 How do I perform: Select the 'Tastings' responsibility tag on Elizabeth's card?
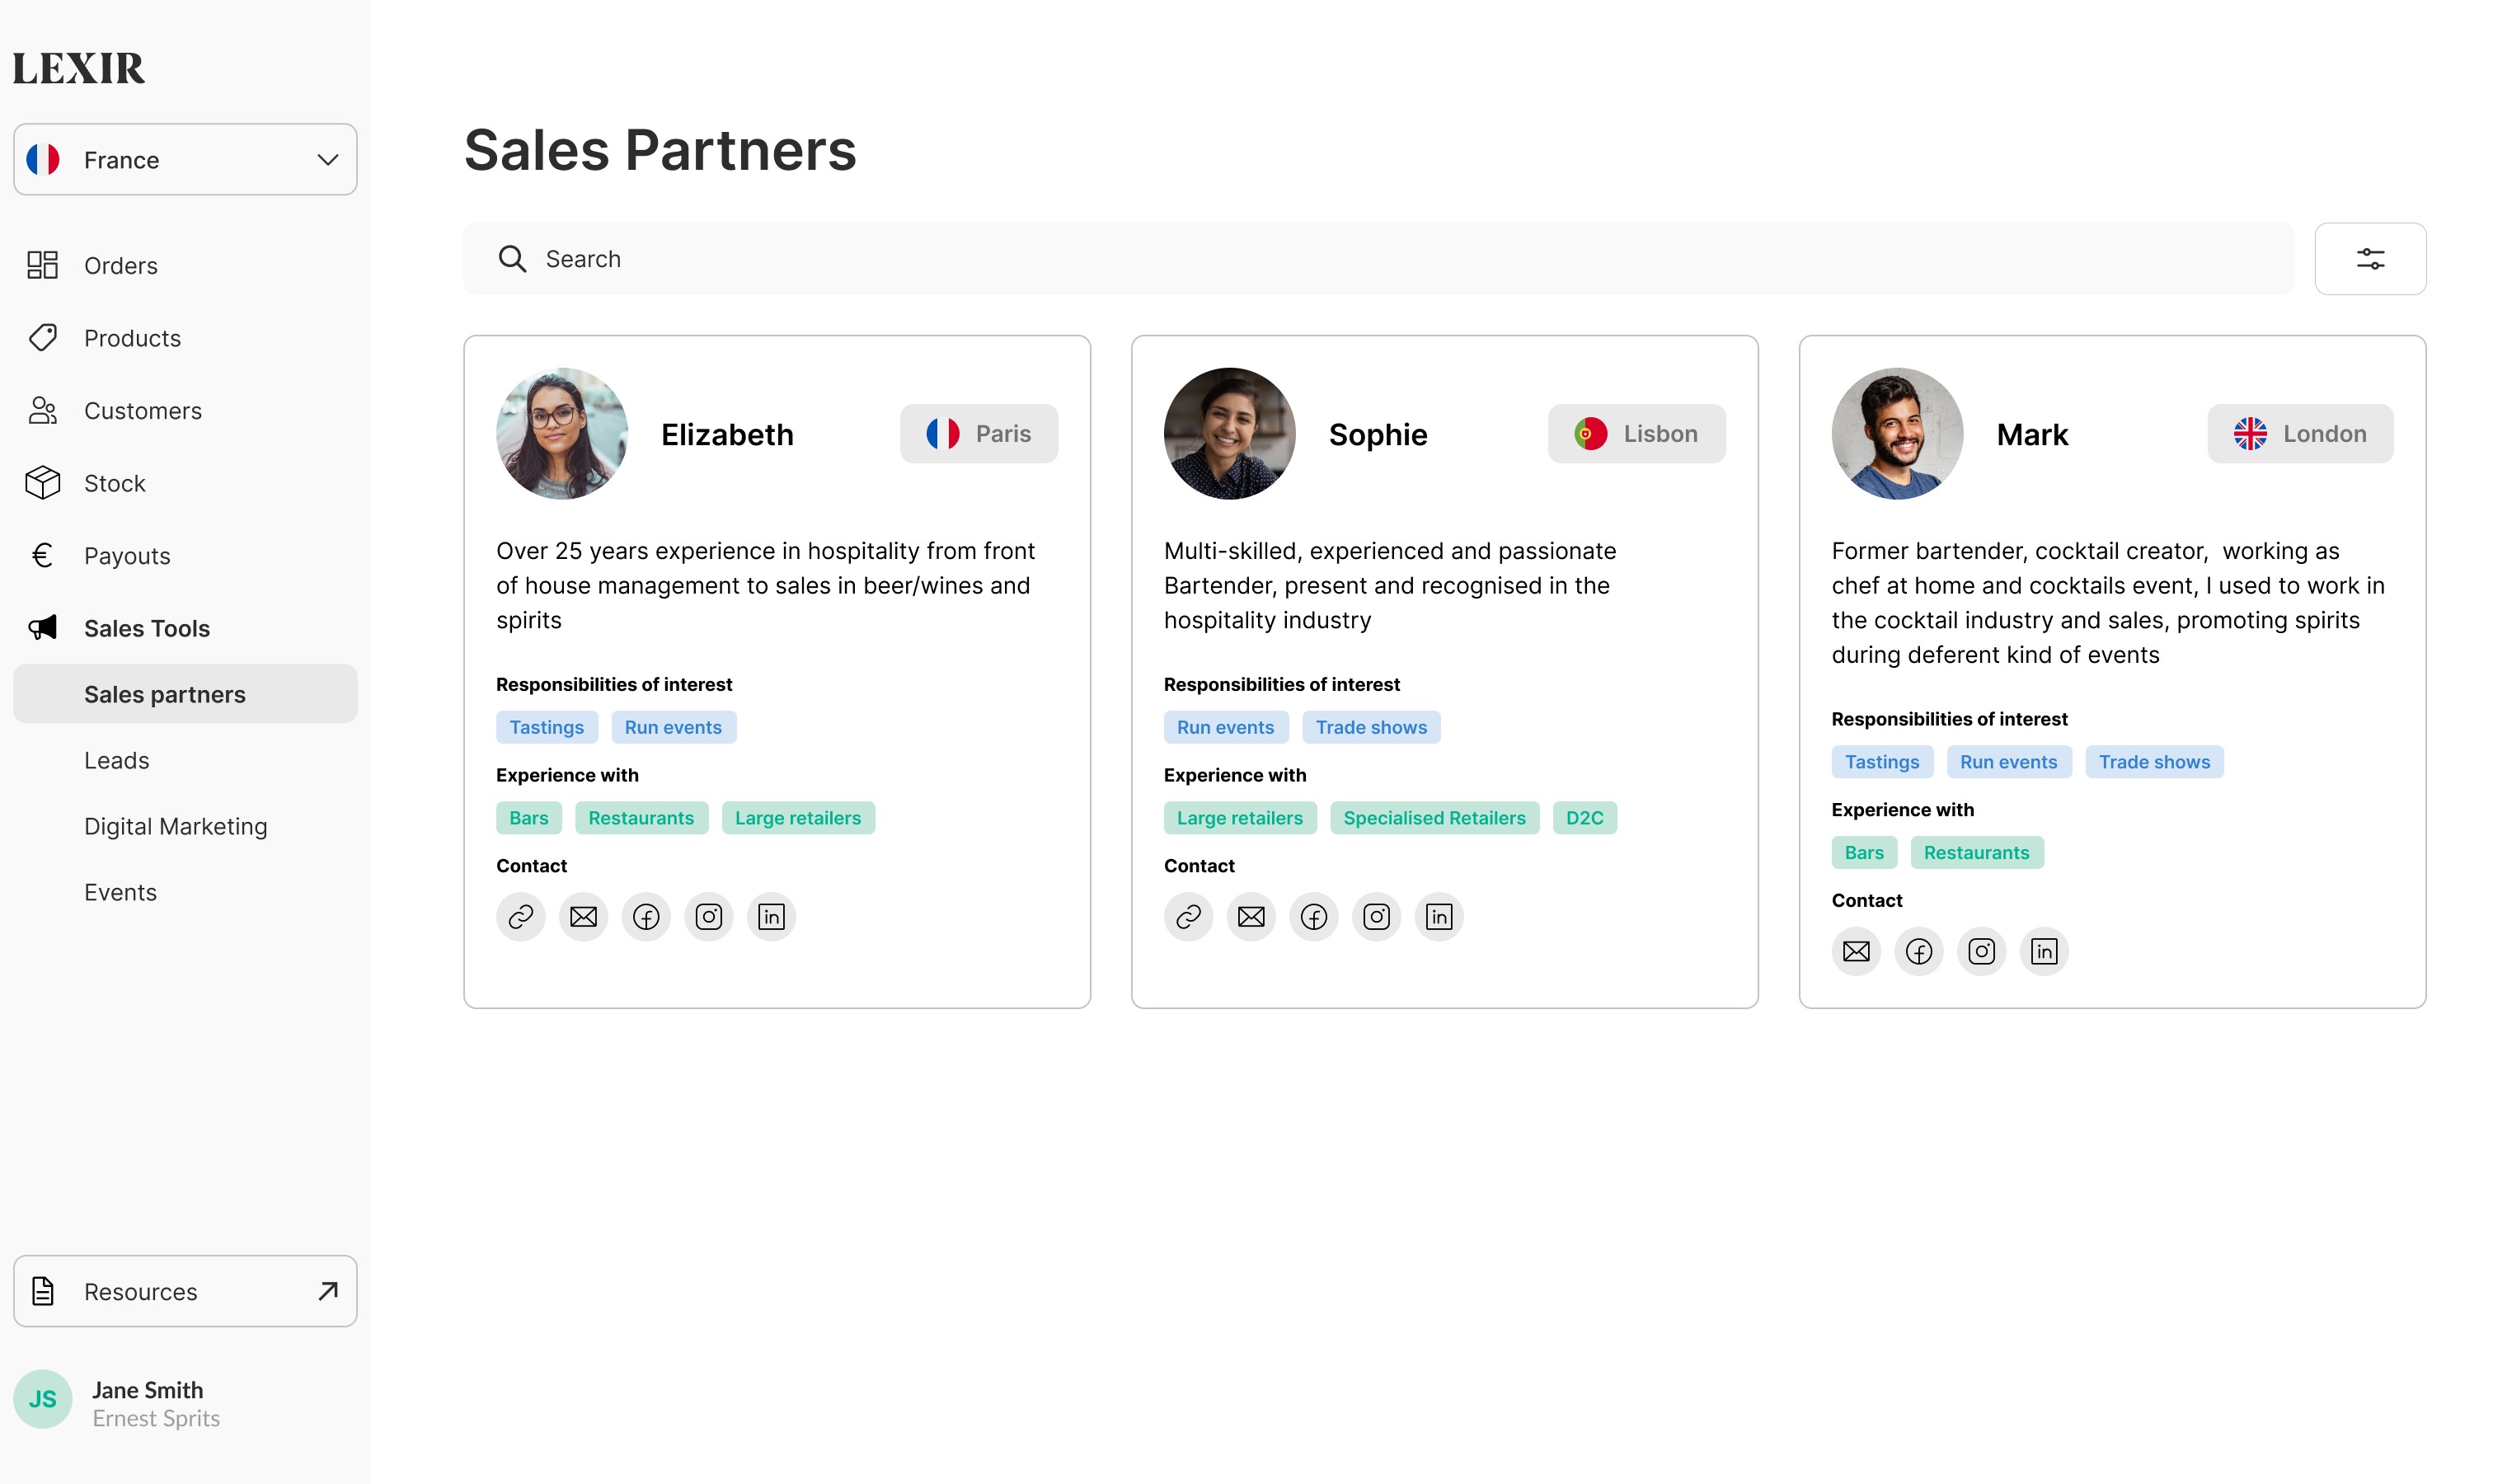pyautogui.click(x=547, y=727)
